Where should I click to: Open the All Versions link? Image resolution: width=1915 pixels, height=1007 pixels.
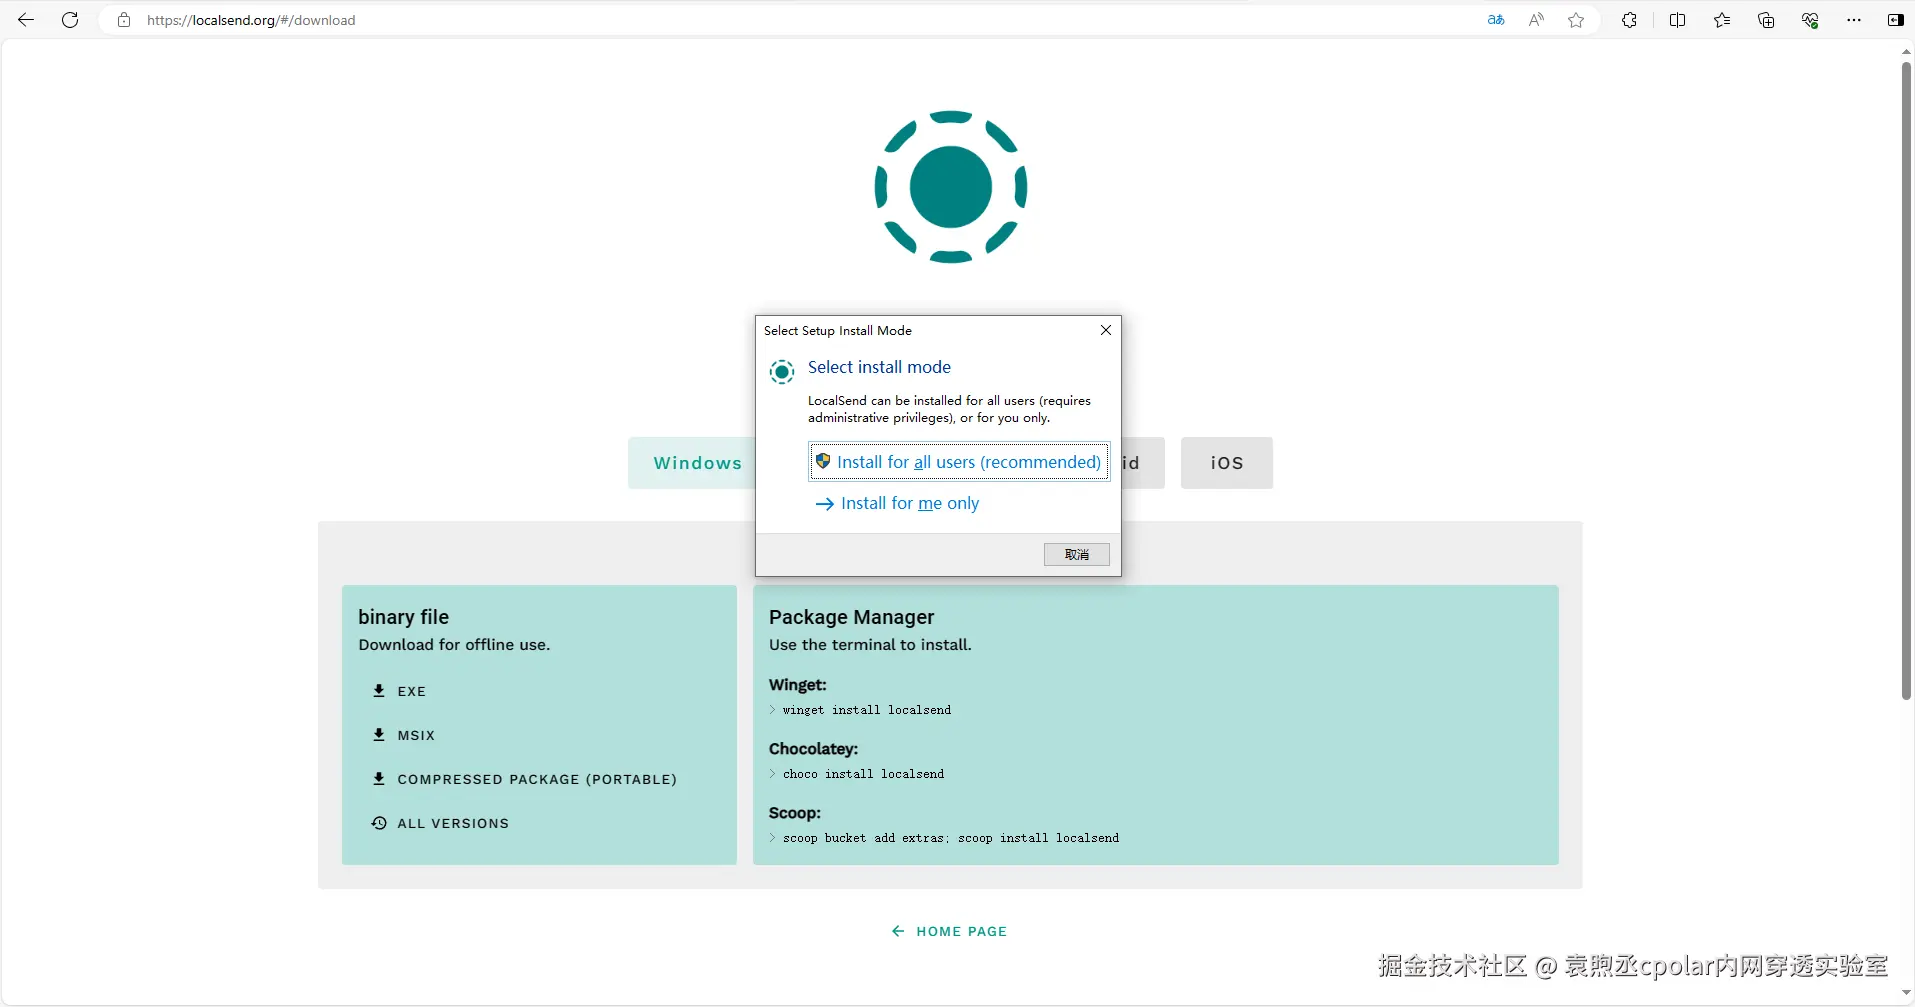441,823
